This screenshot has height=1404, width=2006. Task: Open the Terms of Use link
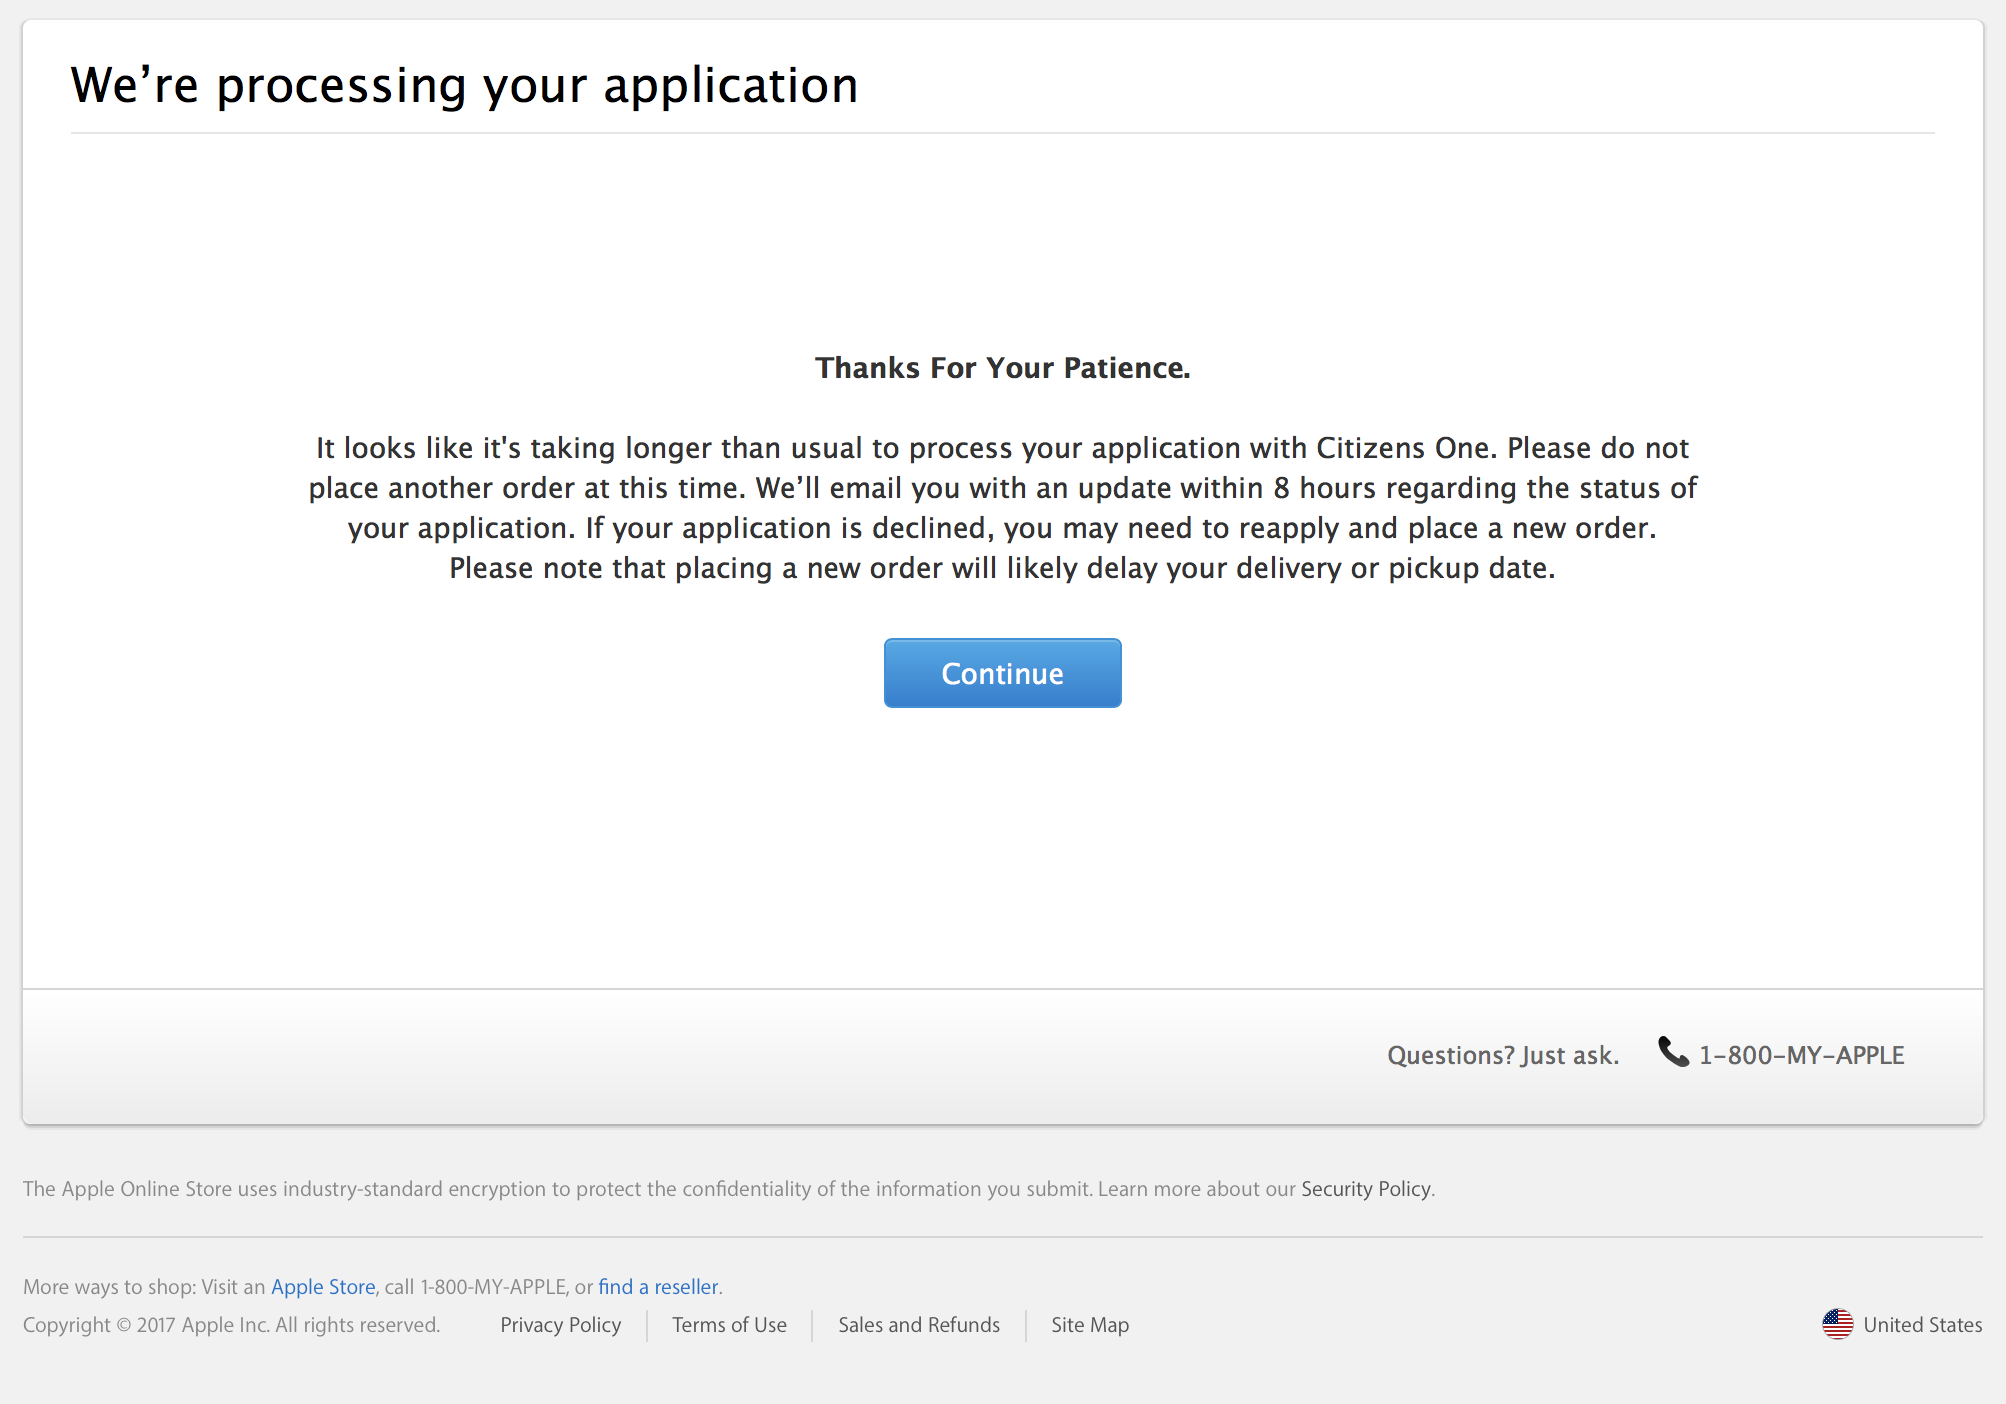click(x=729, y=1324)
